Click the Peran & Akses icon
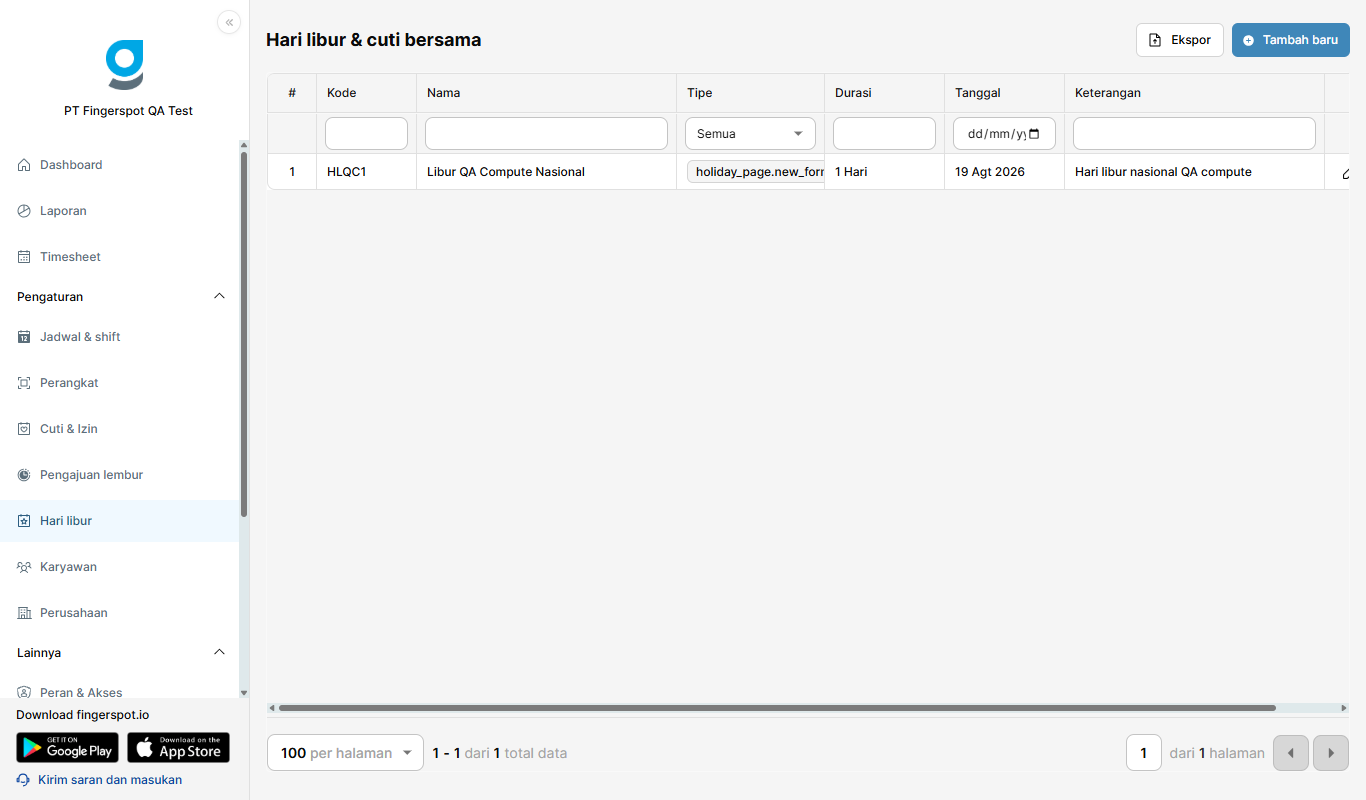Screen dimensions: 1366x800 point(24,692)
